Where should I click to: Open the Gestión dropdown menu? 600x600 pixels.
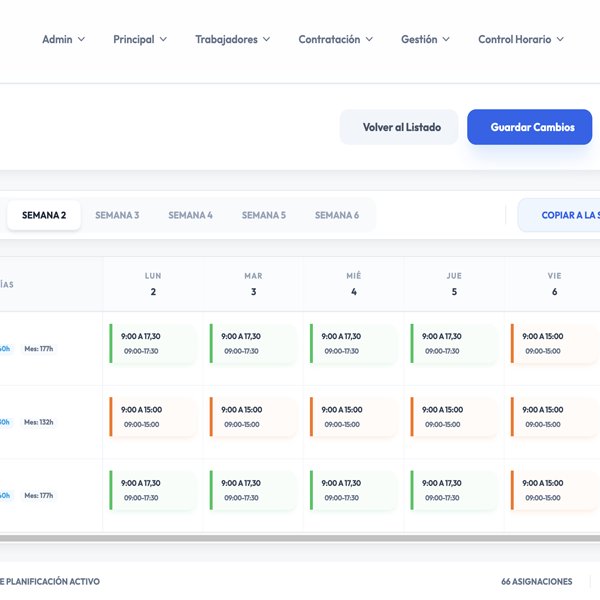point(425,39)
